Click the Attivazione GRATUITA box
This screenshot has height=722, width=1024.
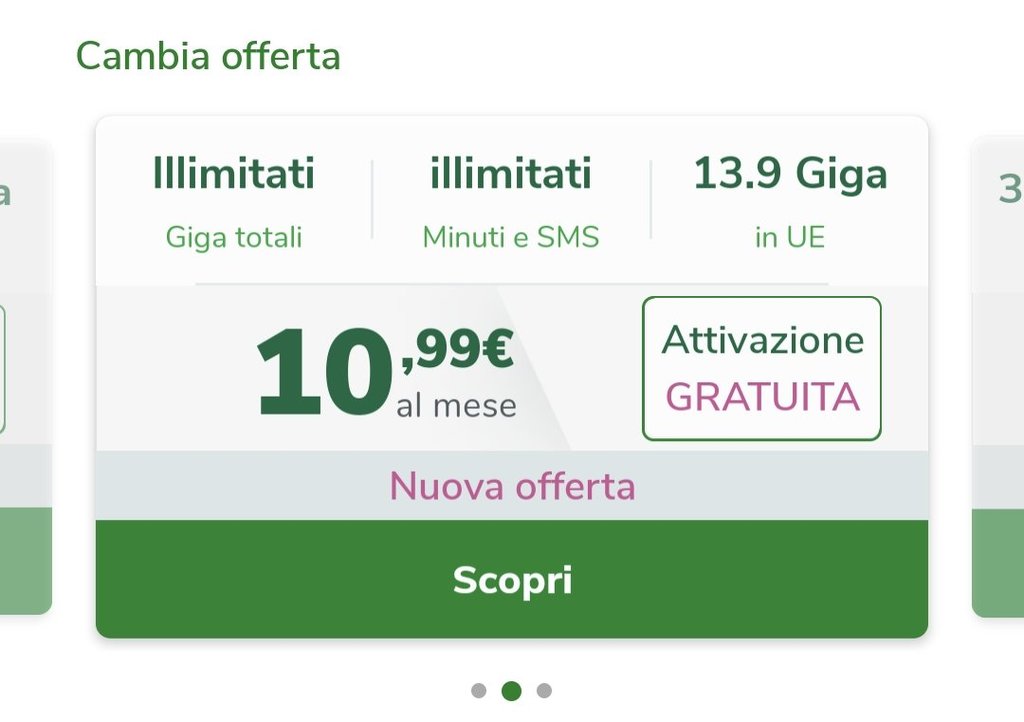761,368
